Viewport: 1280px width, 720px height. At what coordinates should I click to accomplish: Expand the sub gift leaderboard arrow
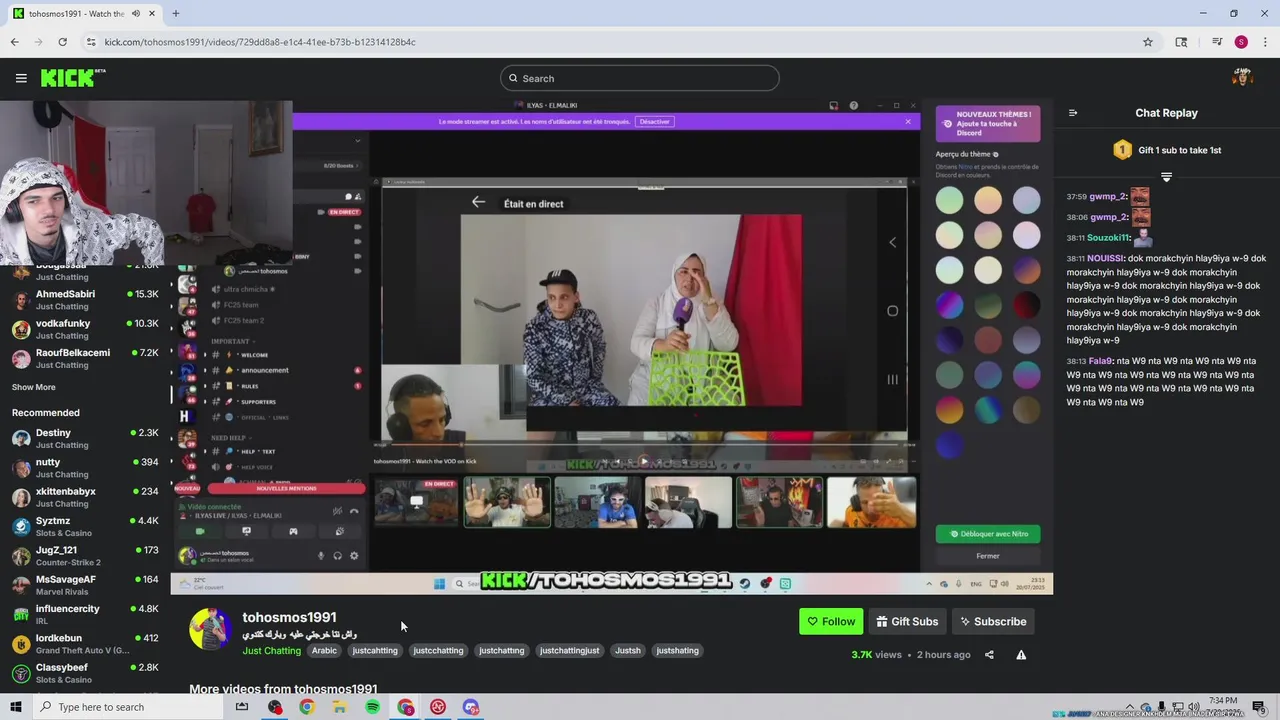click(x=1166, y=177)
